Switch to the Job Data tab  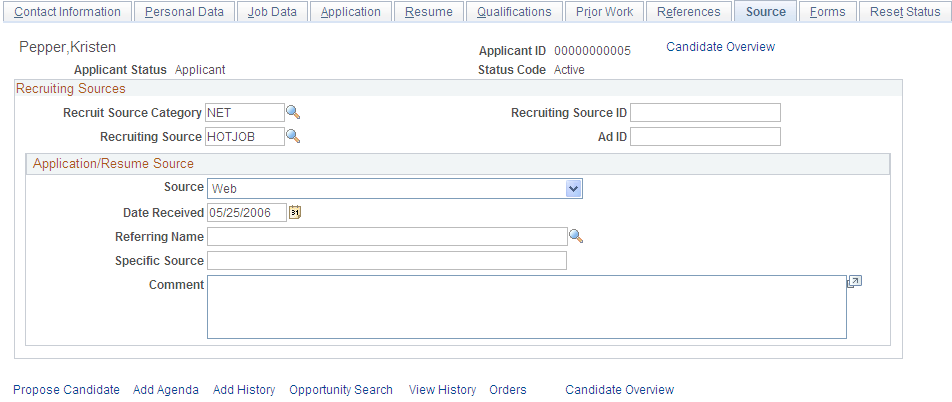click(x=272, y=12)
